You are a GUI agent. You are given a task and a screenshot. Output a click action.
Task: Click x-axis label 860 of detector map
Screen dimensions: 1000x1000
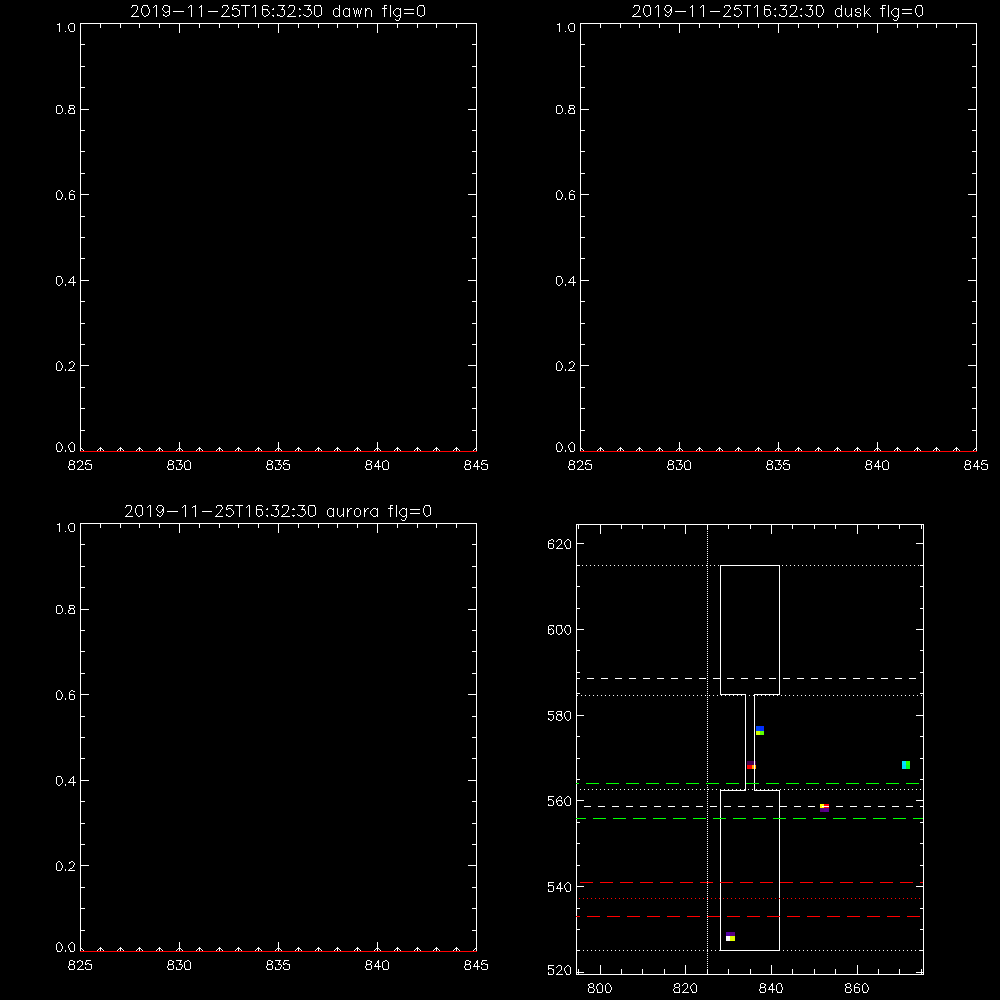[857, 989]
